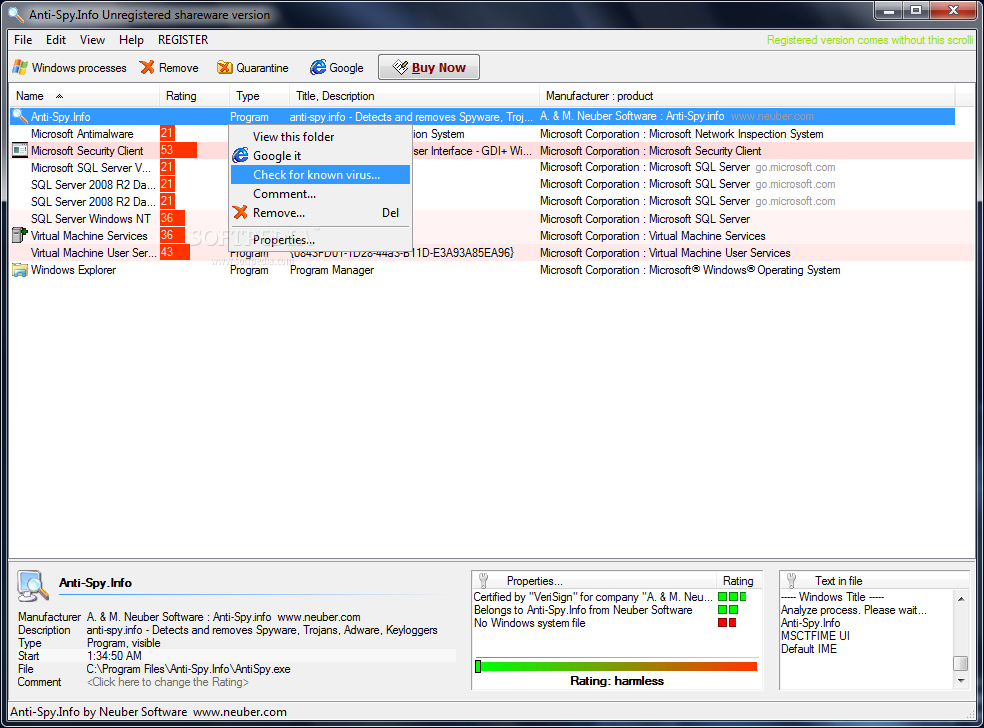The height and width of the screenshot is (728, 984).
Task: Click the start time 1:34:50 AM value
Action: coord(114,656)
